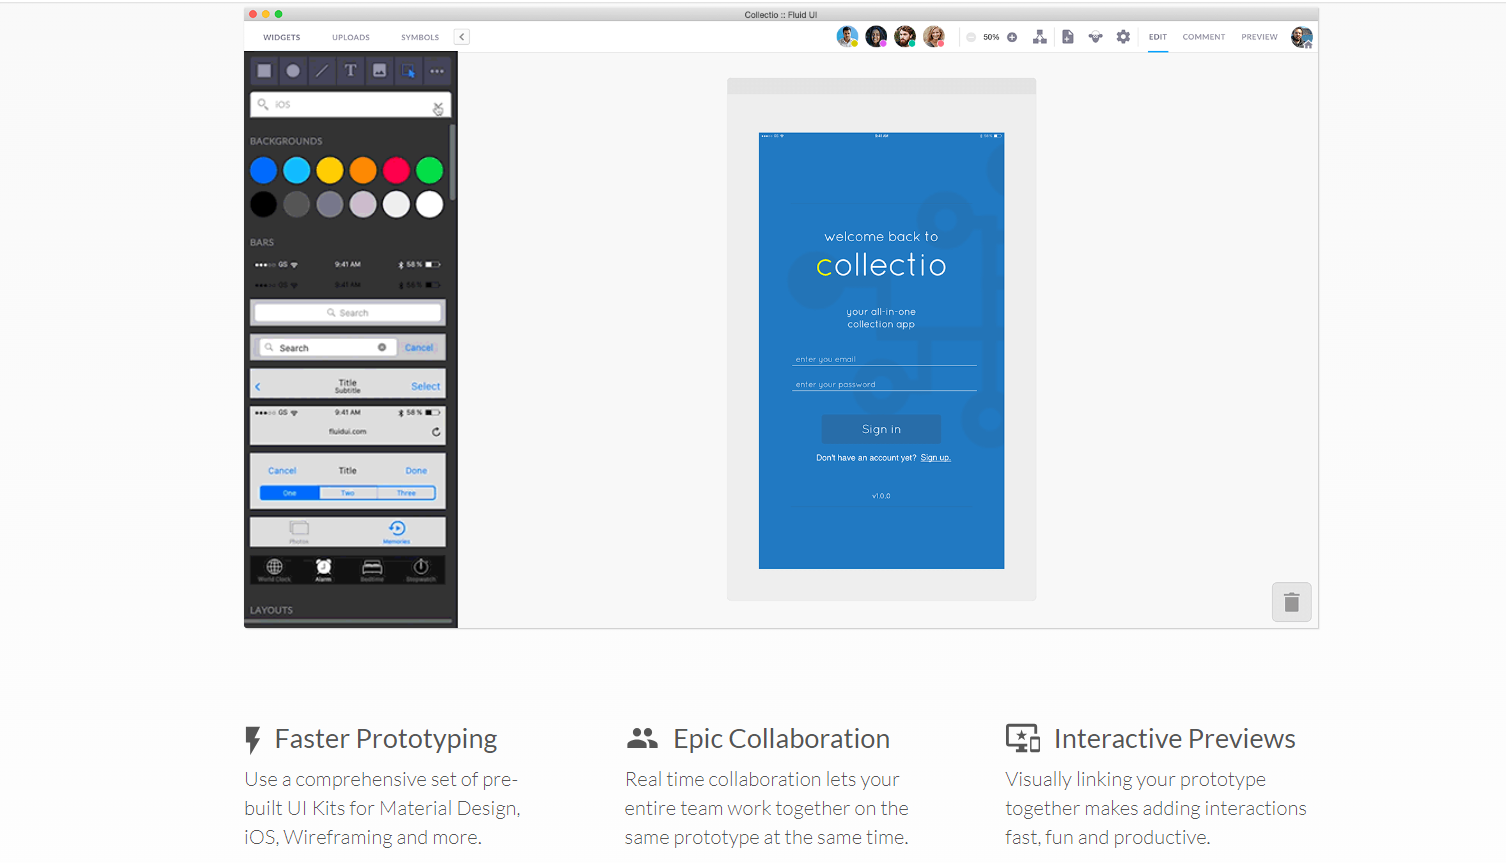The height and width of the screenshot is (863, 1506).
Task: Select the rectangle shape tool
Action: tap(264, 71)
